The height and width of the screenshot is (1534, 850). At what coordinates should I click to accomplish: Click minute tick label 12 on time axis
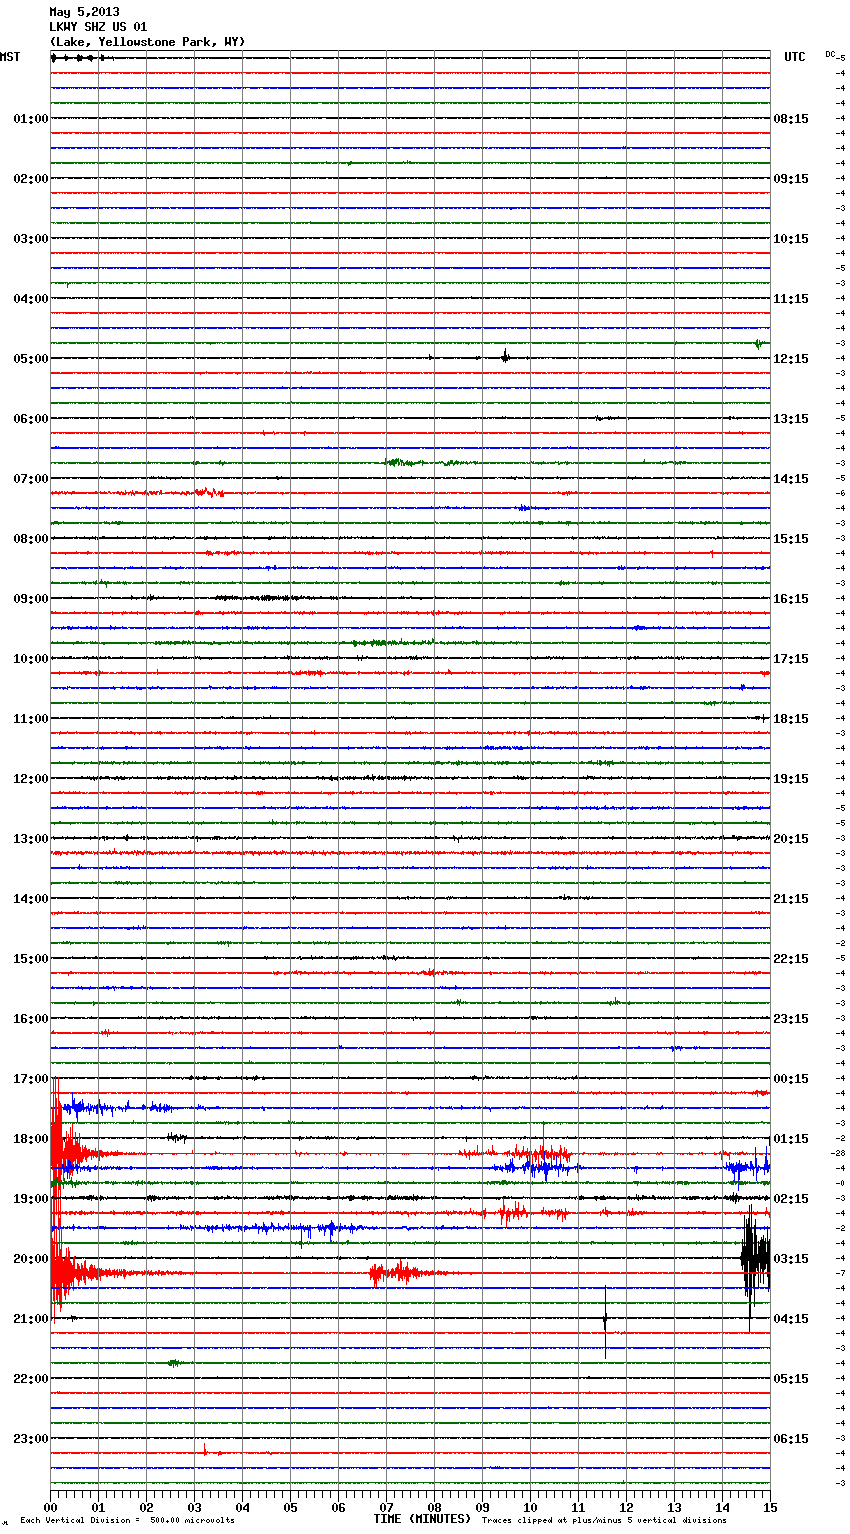click(626, 1507)
